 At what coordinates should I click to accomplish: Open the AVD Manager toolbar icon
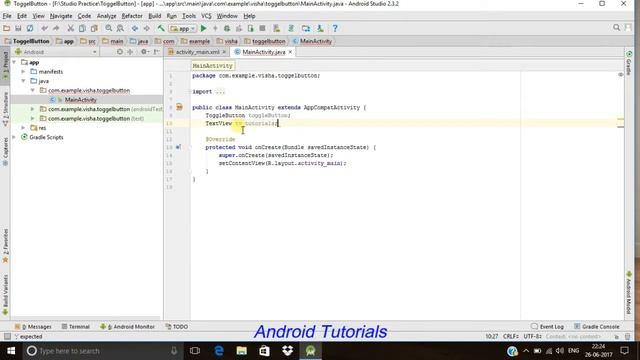[x=277, y=28]
